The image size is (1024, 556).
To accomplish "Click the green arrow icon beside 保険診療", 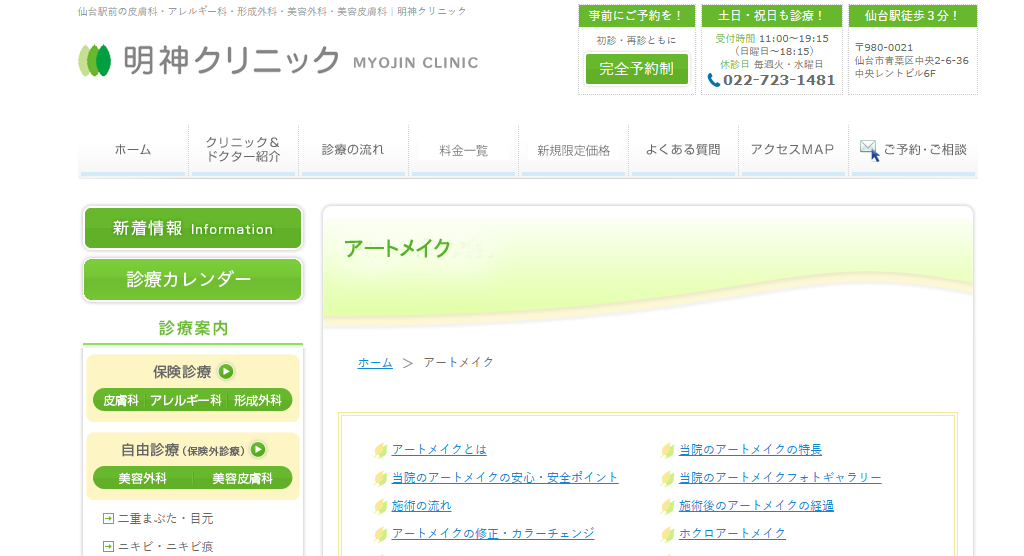I will (226, 372).
